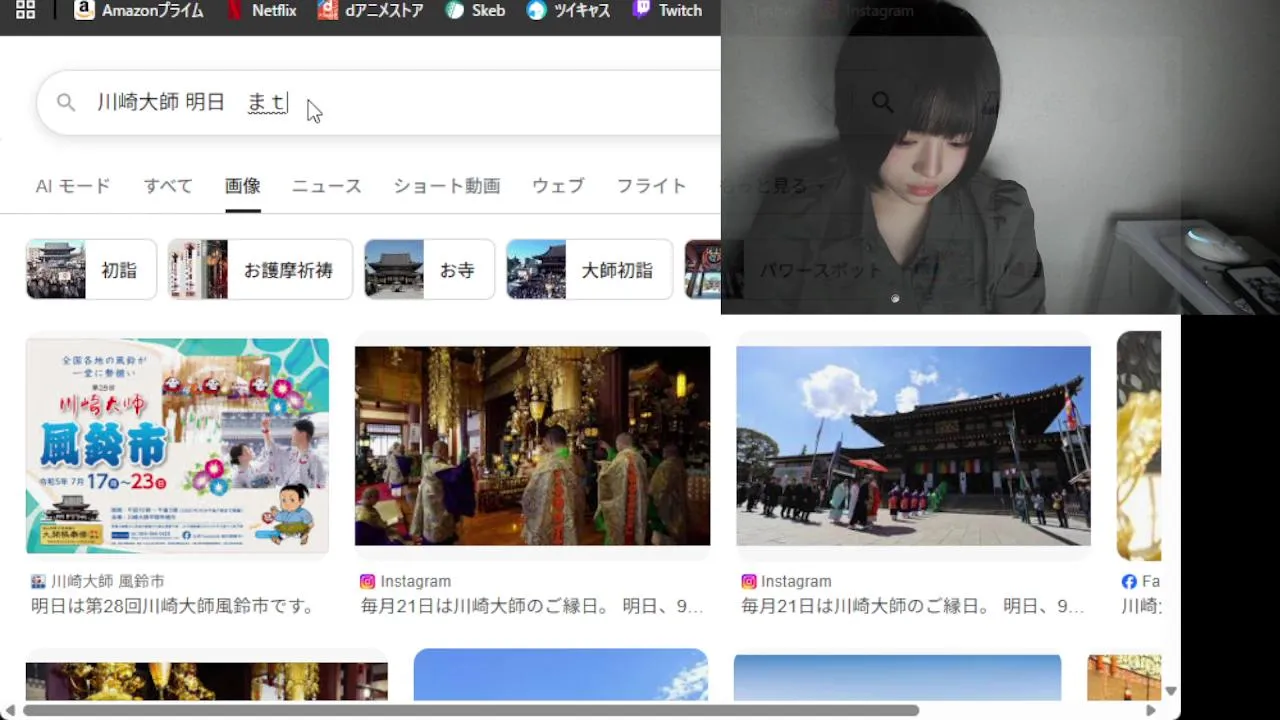Image resolution: width=1280 pixels, height=720 pixels.
Task: Click the magnifier icon in search box
Action: click(x=66, y=102)
